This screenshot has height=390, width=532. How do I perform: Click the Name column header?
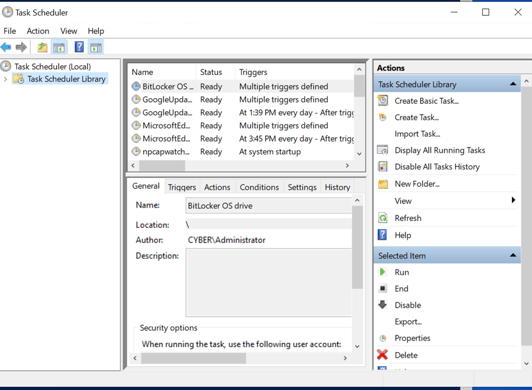[162, 72]
